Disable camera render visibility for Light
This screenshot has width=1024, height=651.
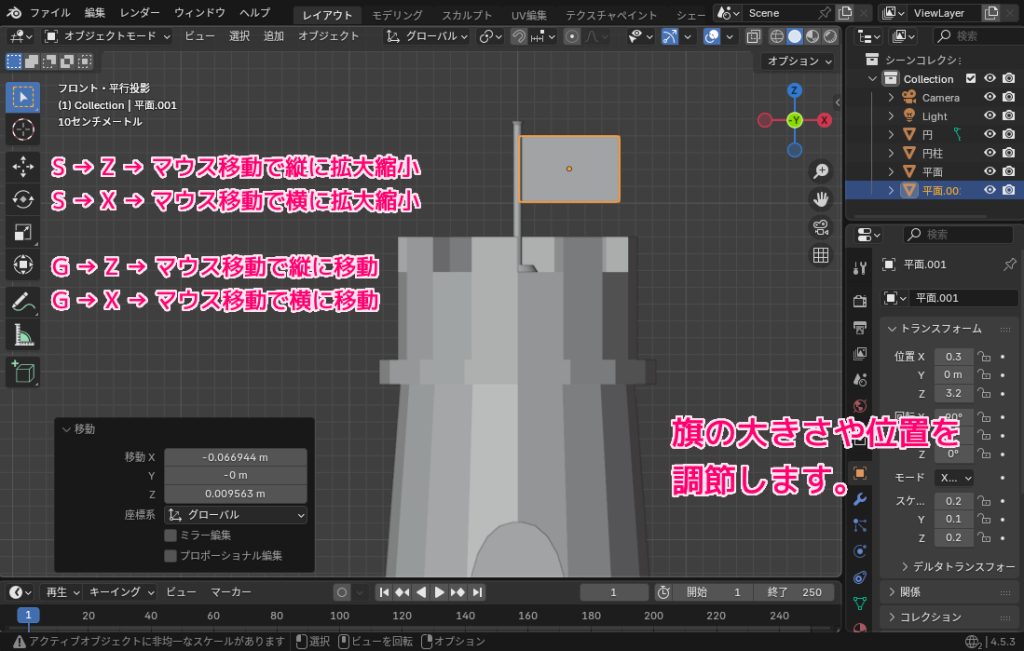1009,117
